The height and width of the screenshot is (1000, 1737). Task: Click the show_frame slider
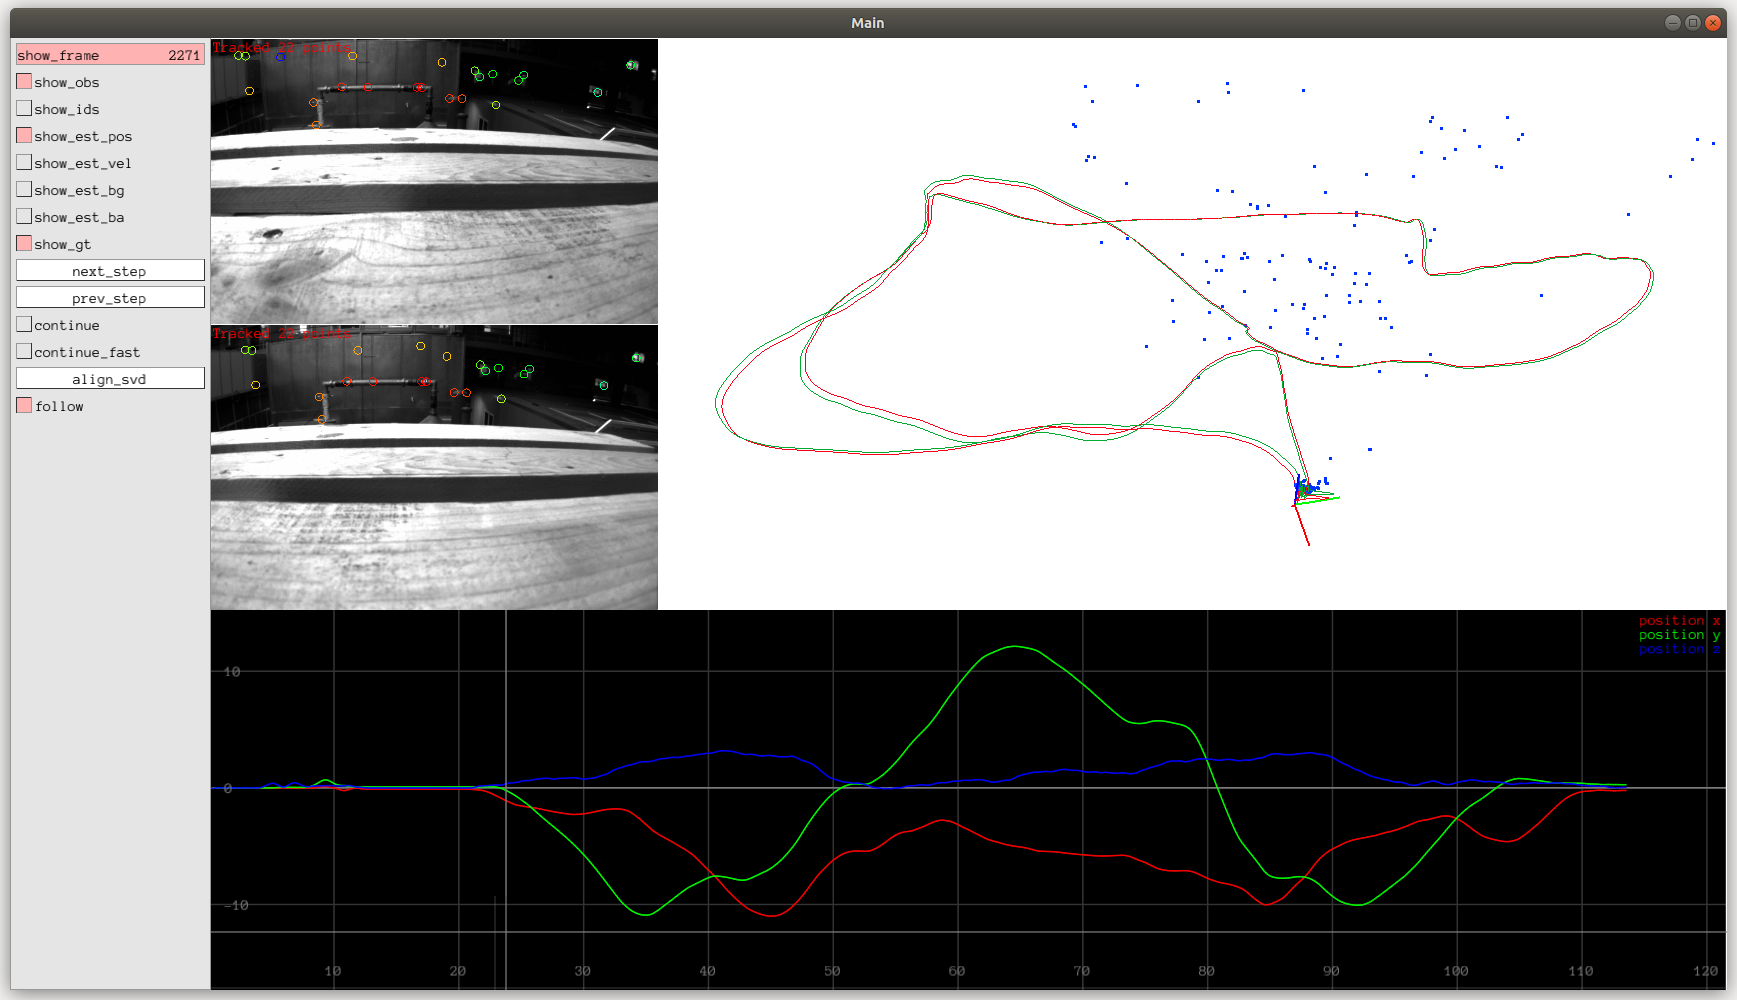point(110,54)
